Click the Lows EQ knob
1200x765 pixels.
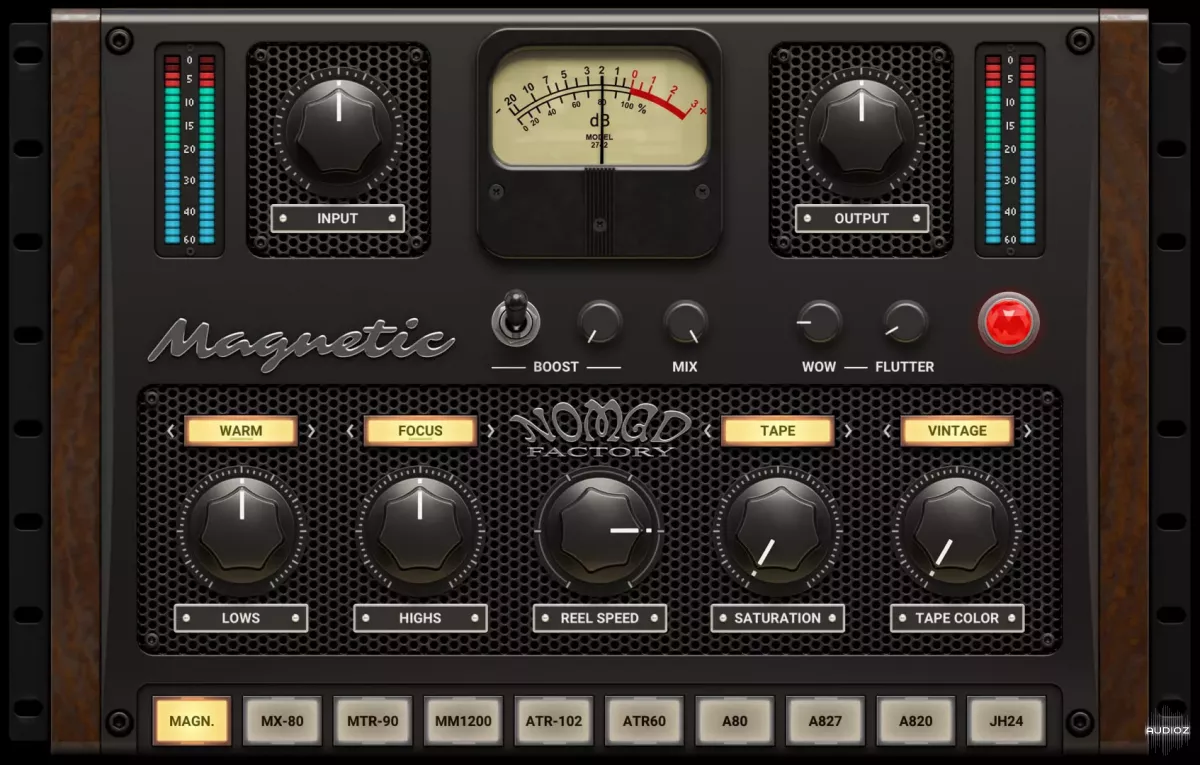click(241, 531)
